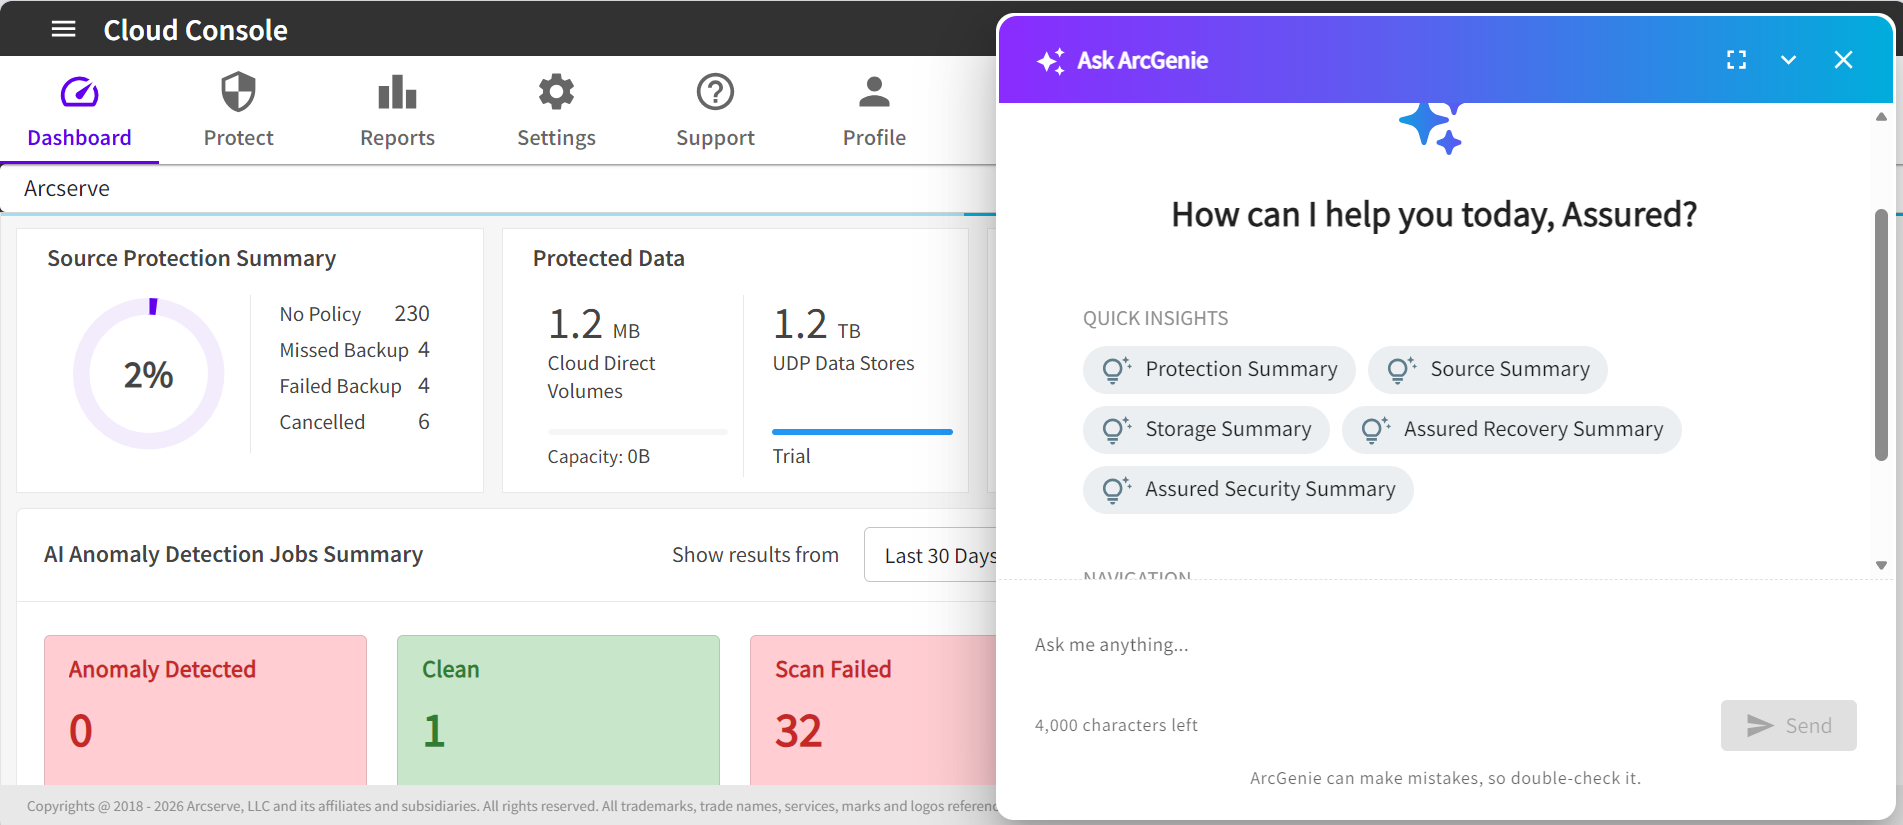Viewport: 1903px width, 825px height.
Task: Click the lightbulb icon in Source Summary
Action: (1401, 370)
